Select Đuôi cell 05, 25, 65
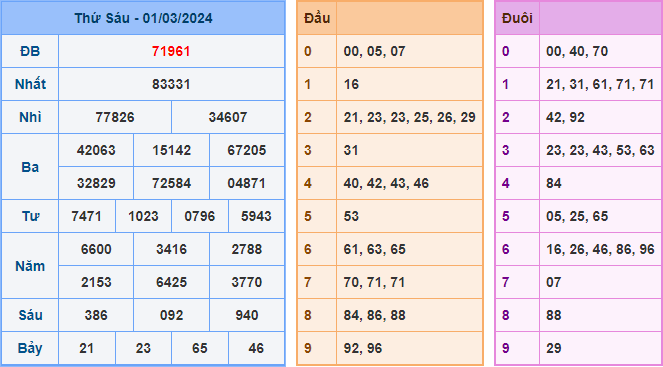 pos(601,216)
